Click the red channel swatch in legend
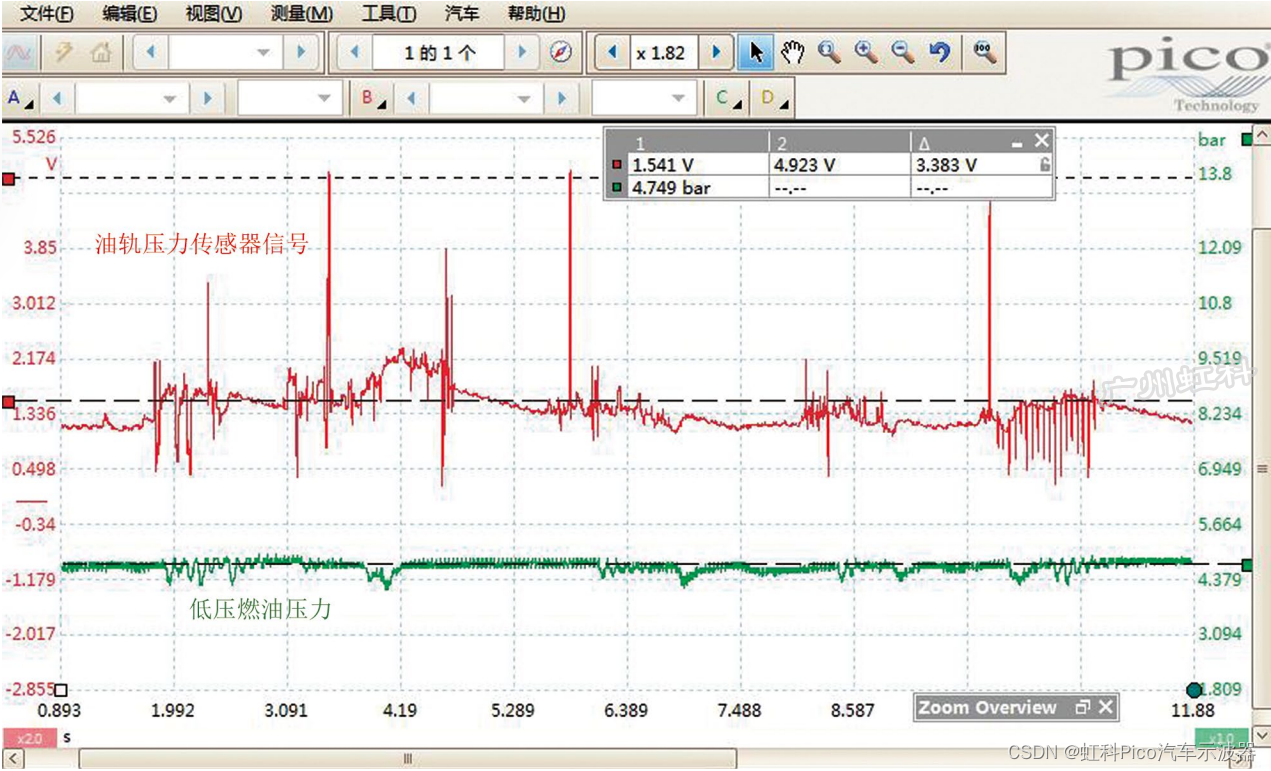Viewport: 1271px width, 771px height. [x=617, y=166]
